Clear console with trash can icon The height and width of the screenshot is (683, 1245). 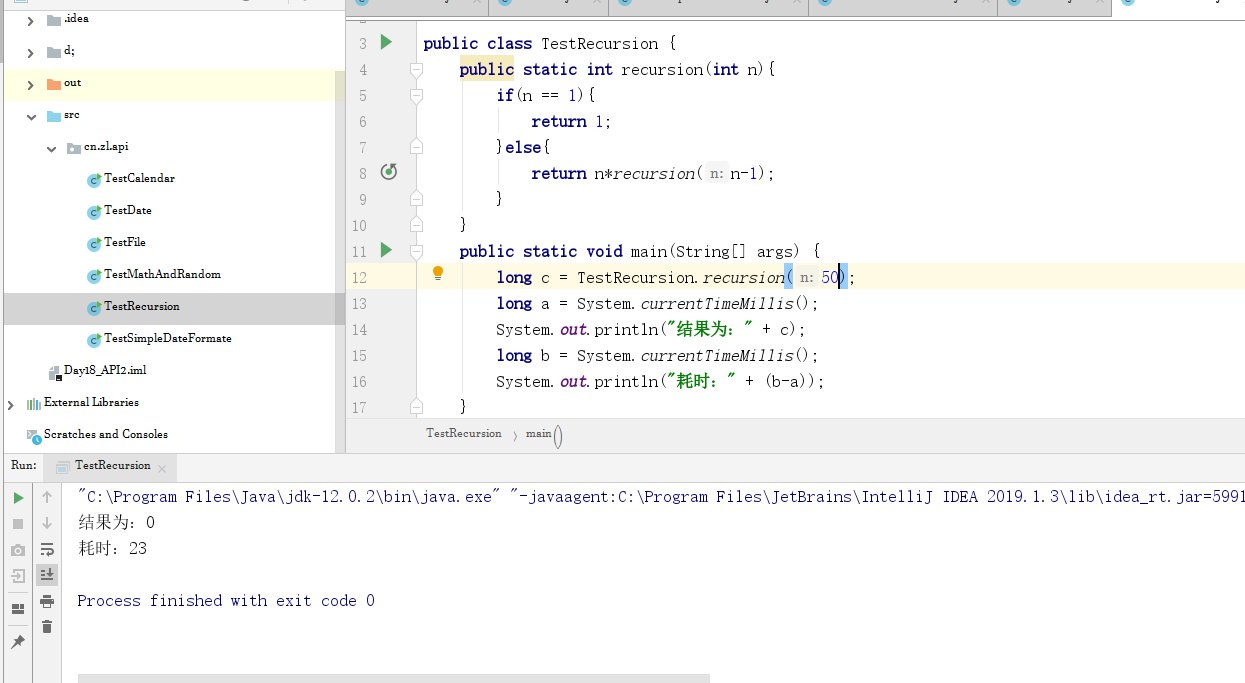(x=47, y=627)
